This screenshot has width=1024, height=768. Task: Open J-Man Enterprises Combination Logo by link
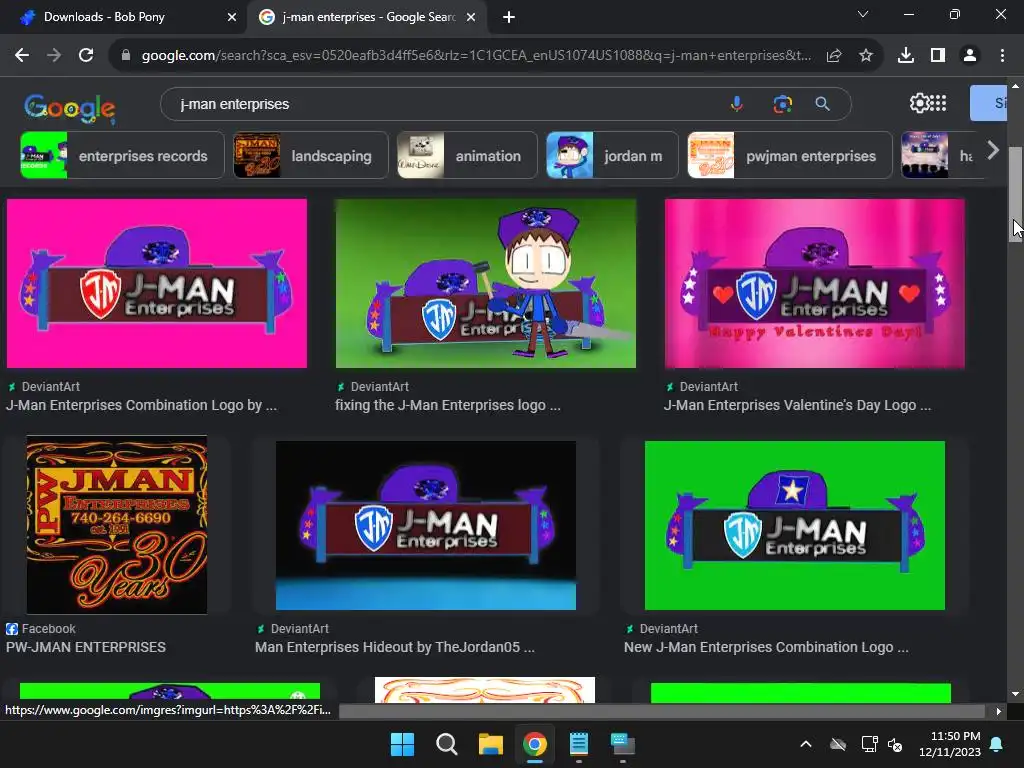click(x=141, y=405)
